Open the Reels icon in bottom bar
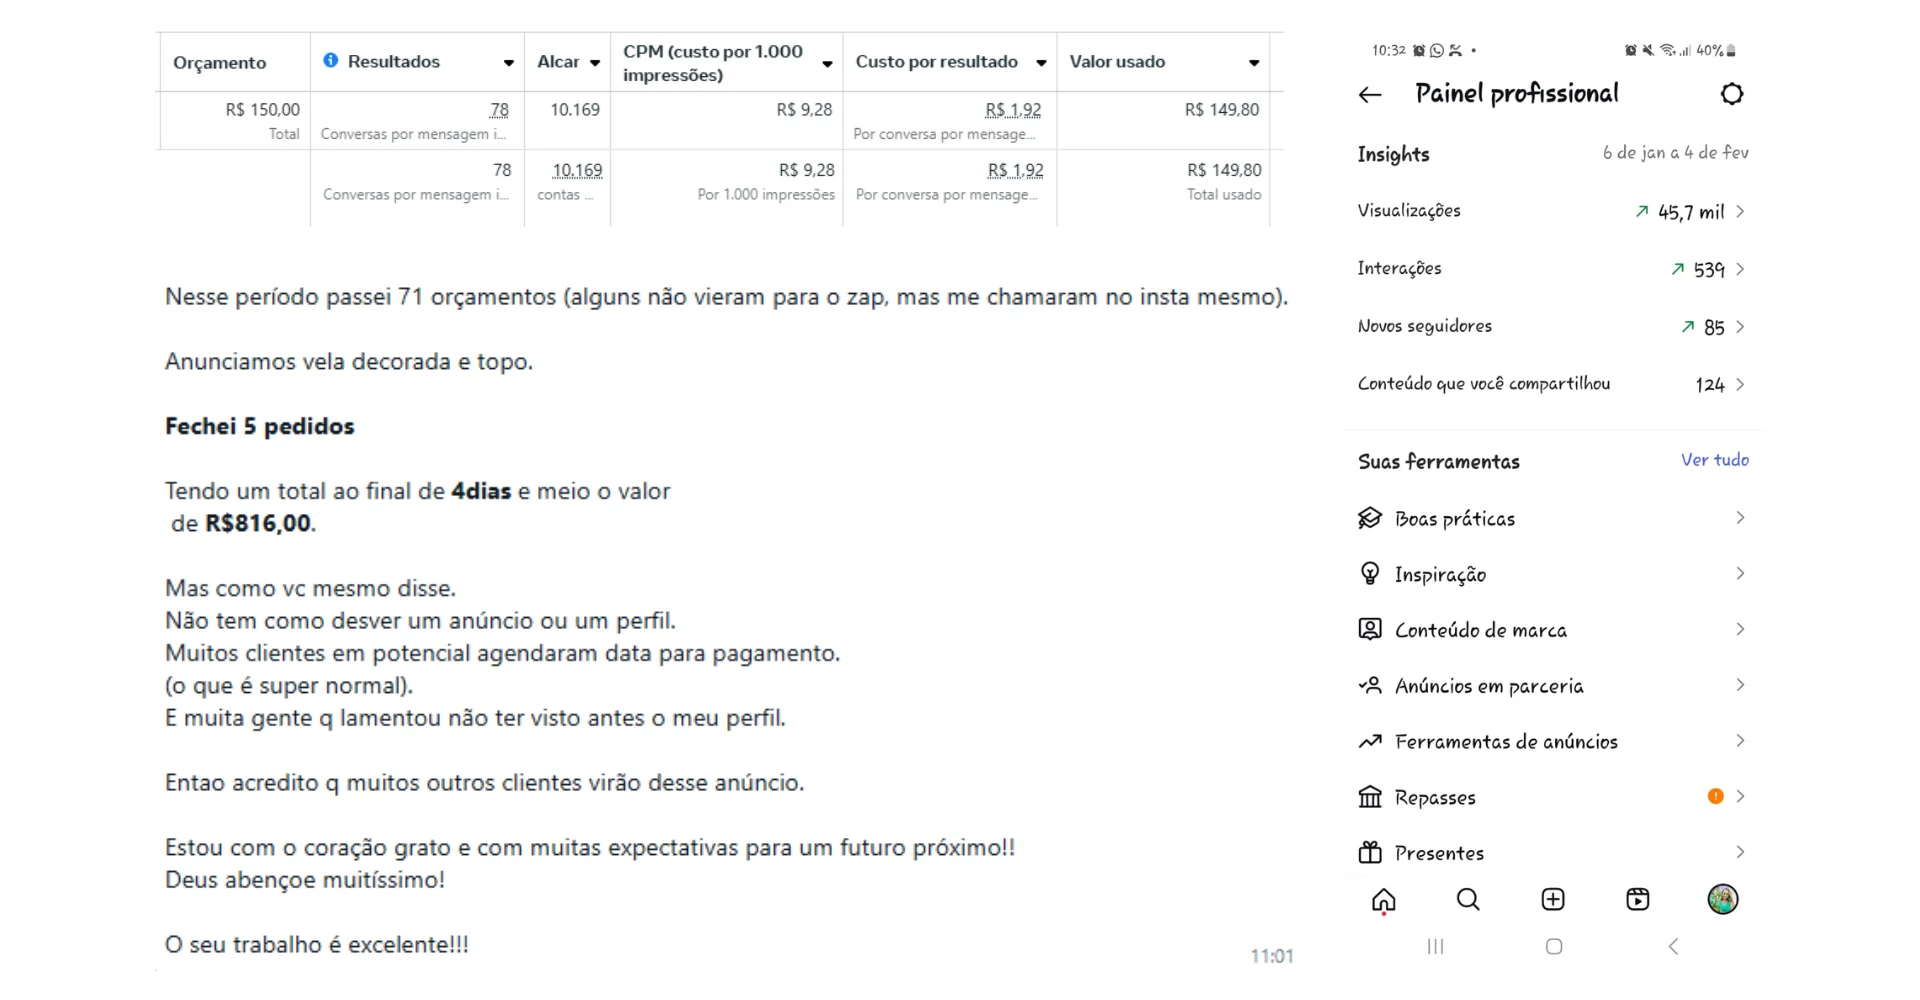This screenshot has width=1920, height=1000. point(1638,900)
